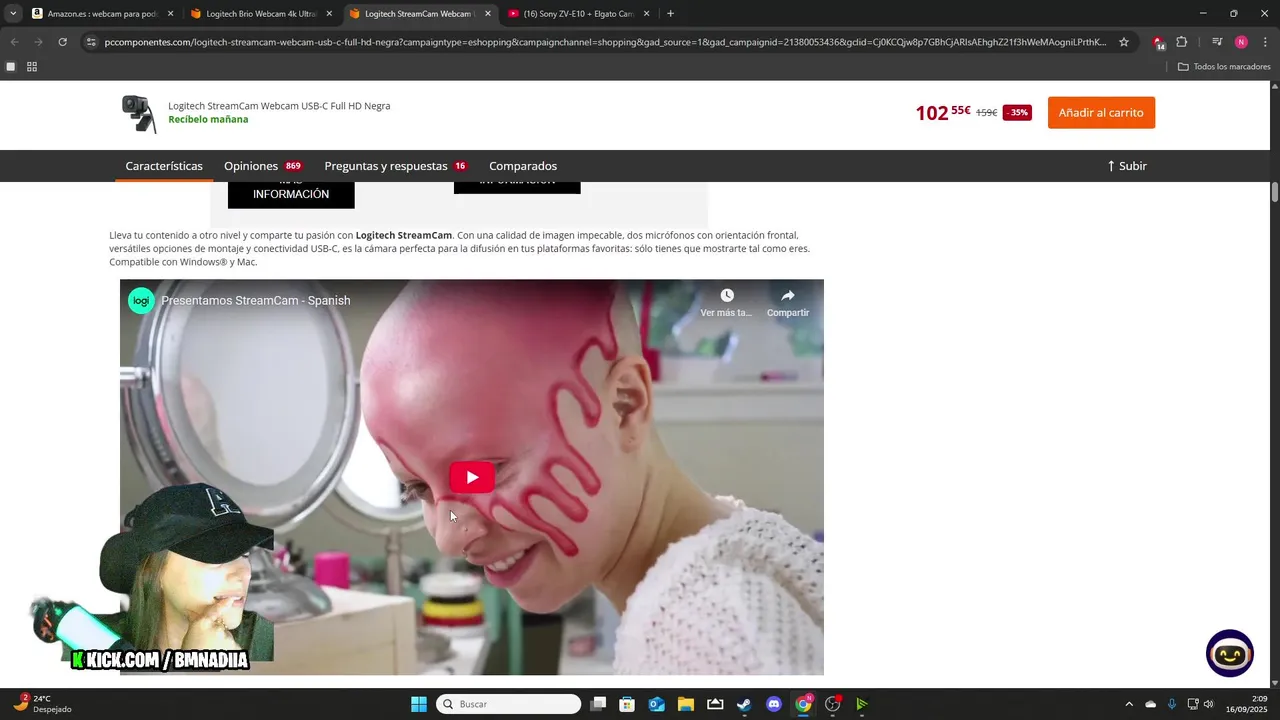This screenshot has width=1280, height=720.
Task: Expand the tab search dropdown arrow
Action: pos(12,14)
